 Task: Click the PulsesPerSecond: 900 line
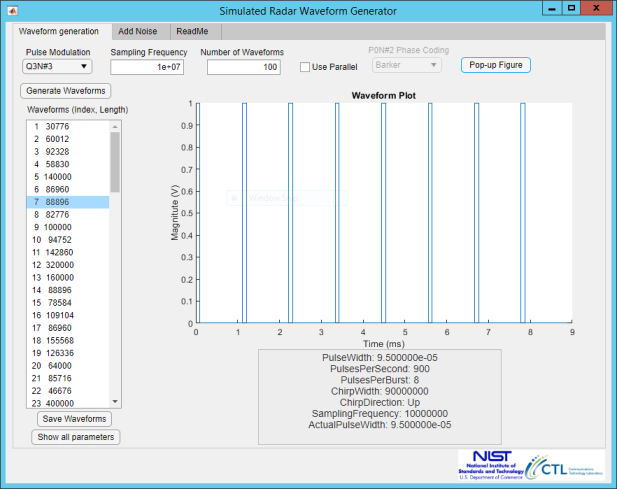click(x=380, y=369)
